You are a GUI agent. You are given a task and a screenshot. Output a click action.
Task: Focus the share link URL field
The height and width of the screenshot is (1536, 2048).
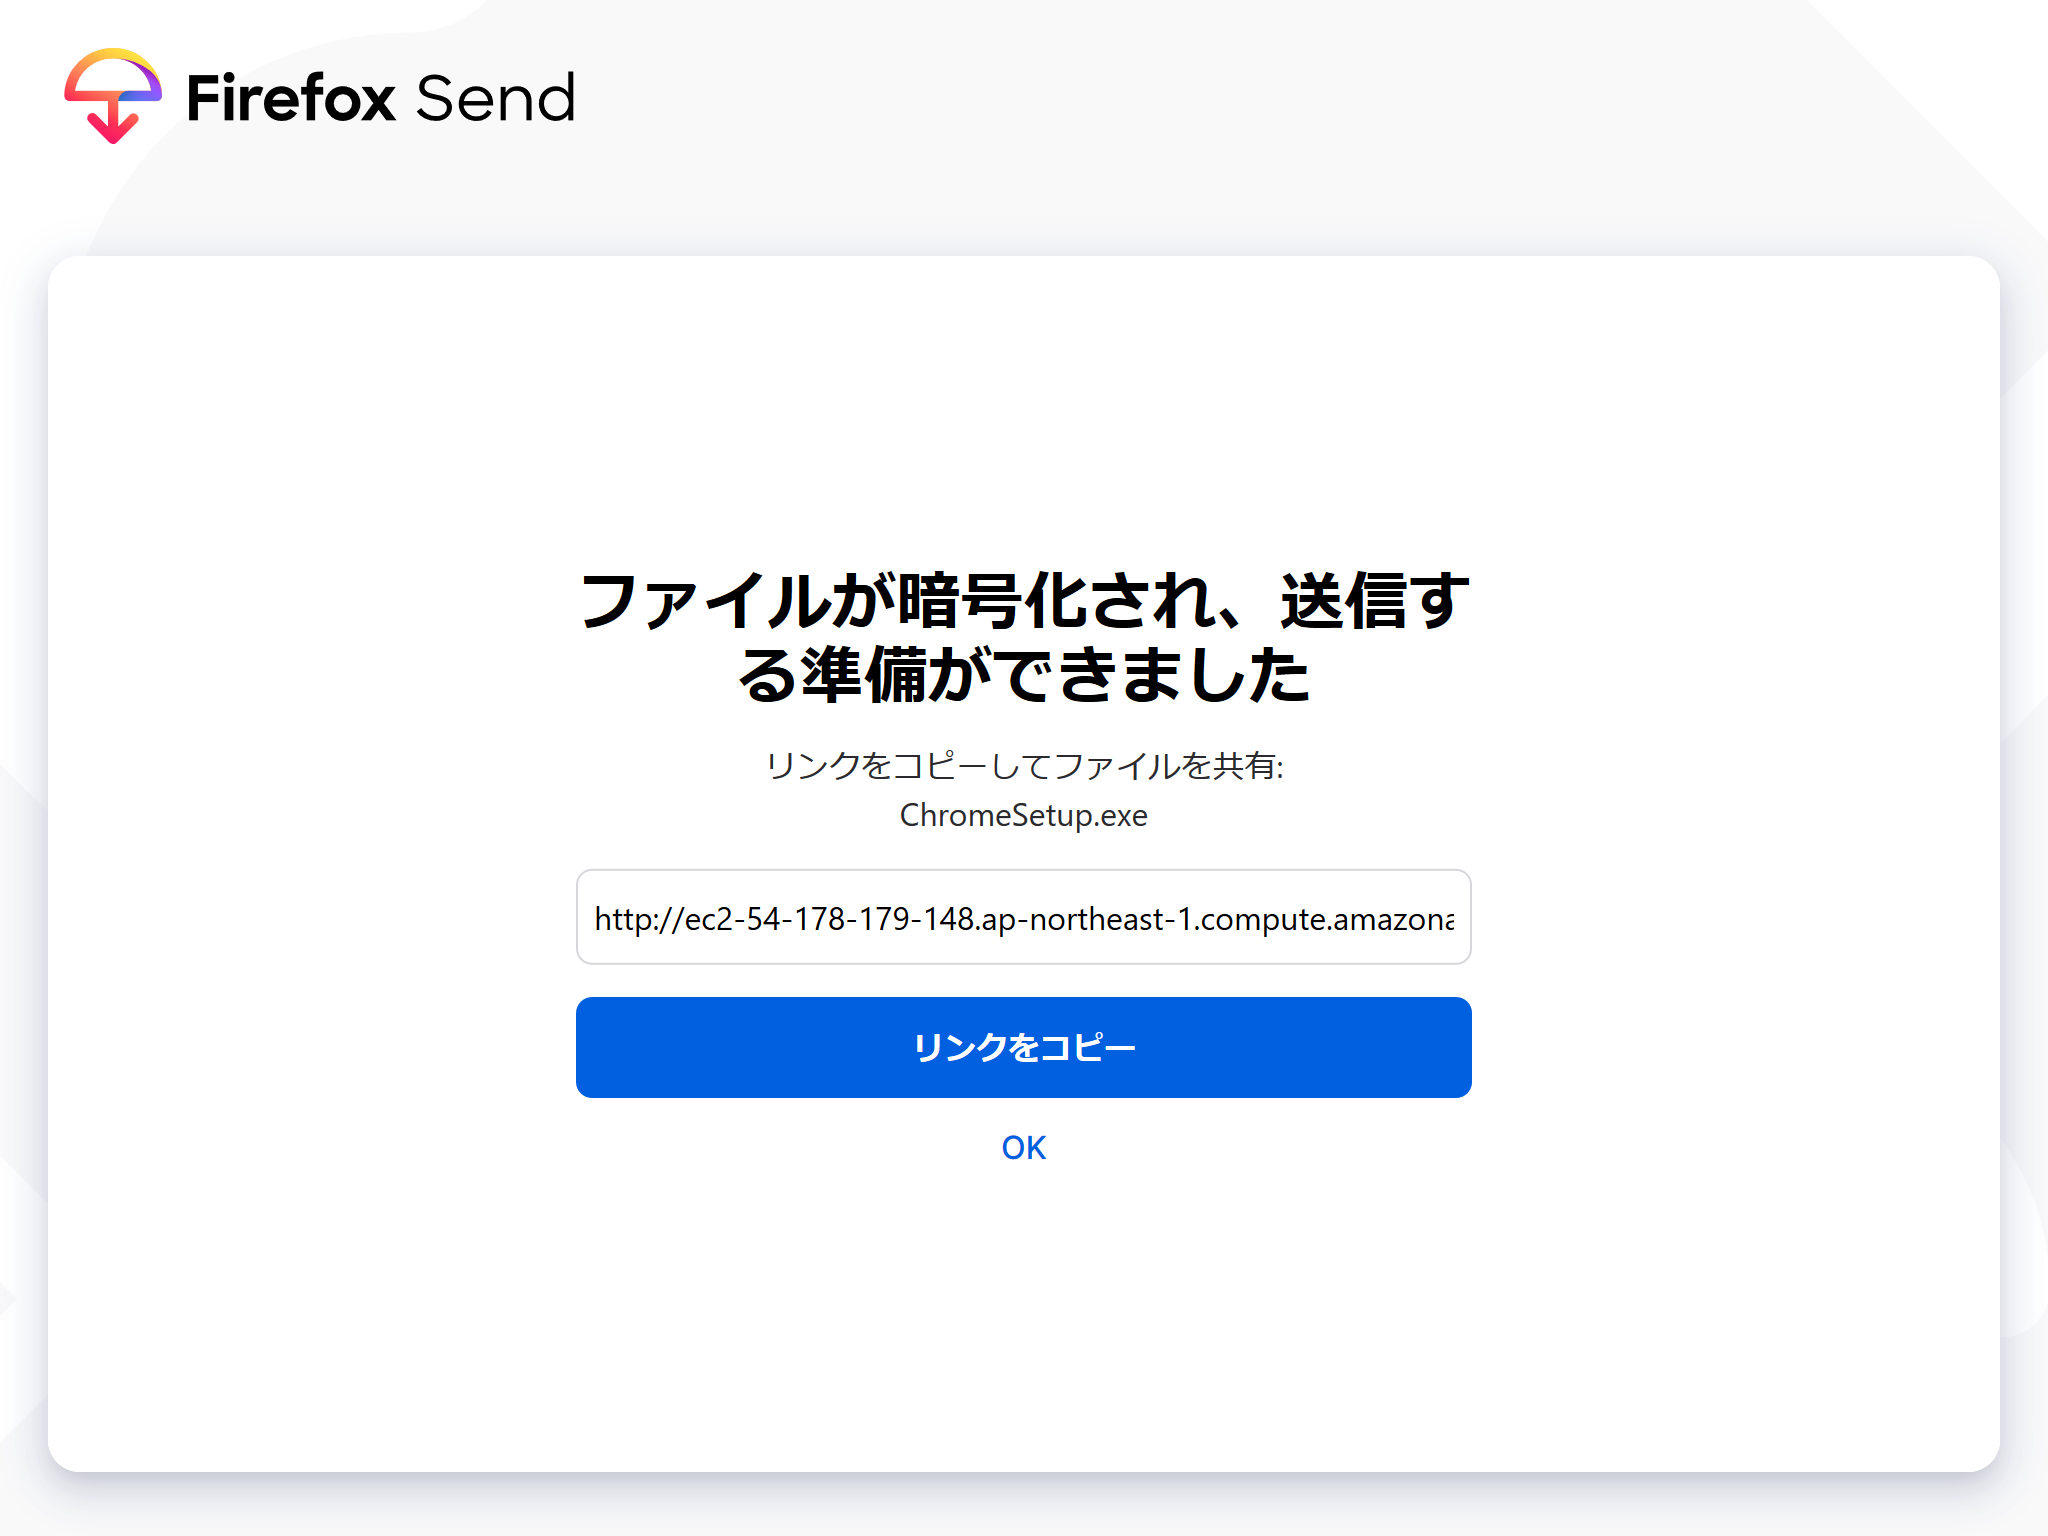tap(1023, 917)
